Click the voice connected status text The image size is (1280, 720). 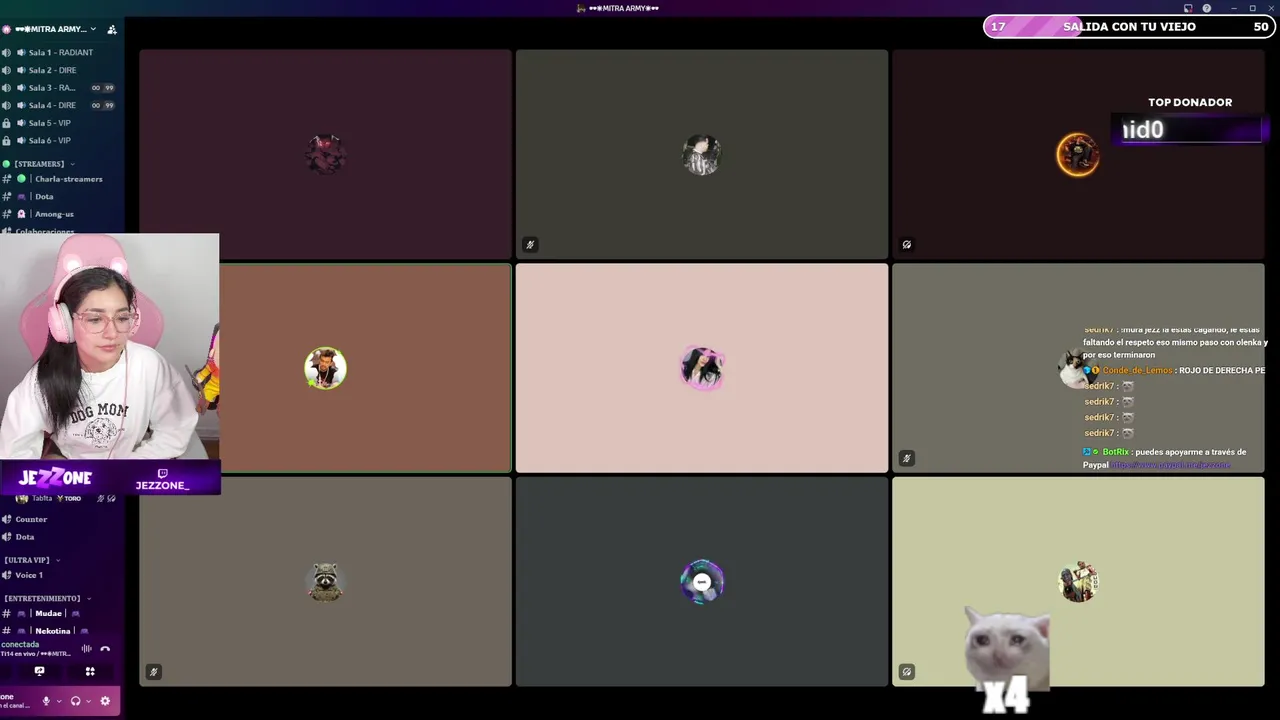[x=20, y=644]
